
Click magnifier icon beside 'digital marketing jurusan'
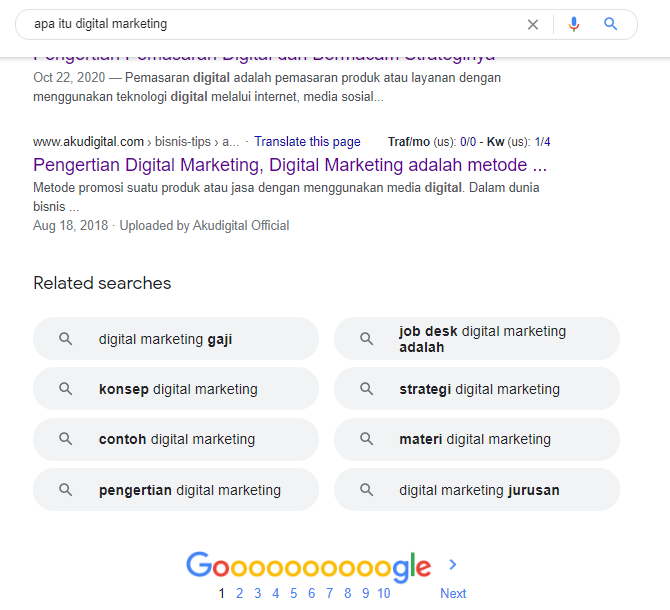click(366, 490)
